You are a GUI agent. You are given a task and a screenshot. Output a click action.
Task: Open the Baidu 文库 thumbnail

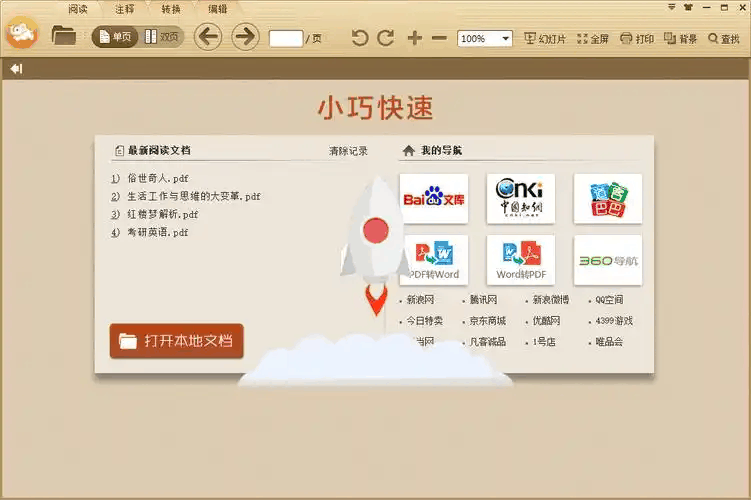click(x=434, y=199)
